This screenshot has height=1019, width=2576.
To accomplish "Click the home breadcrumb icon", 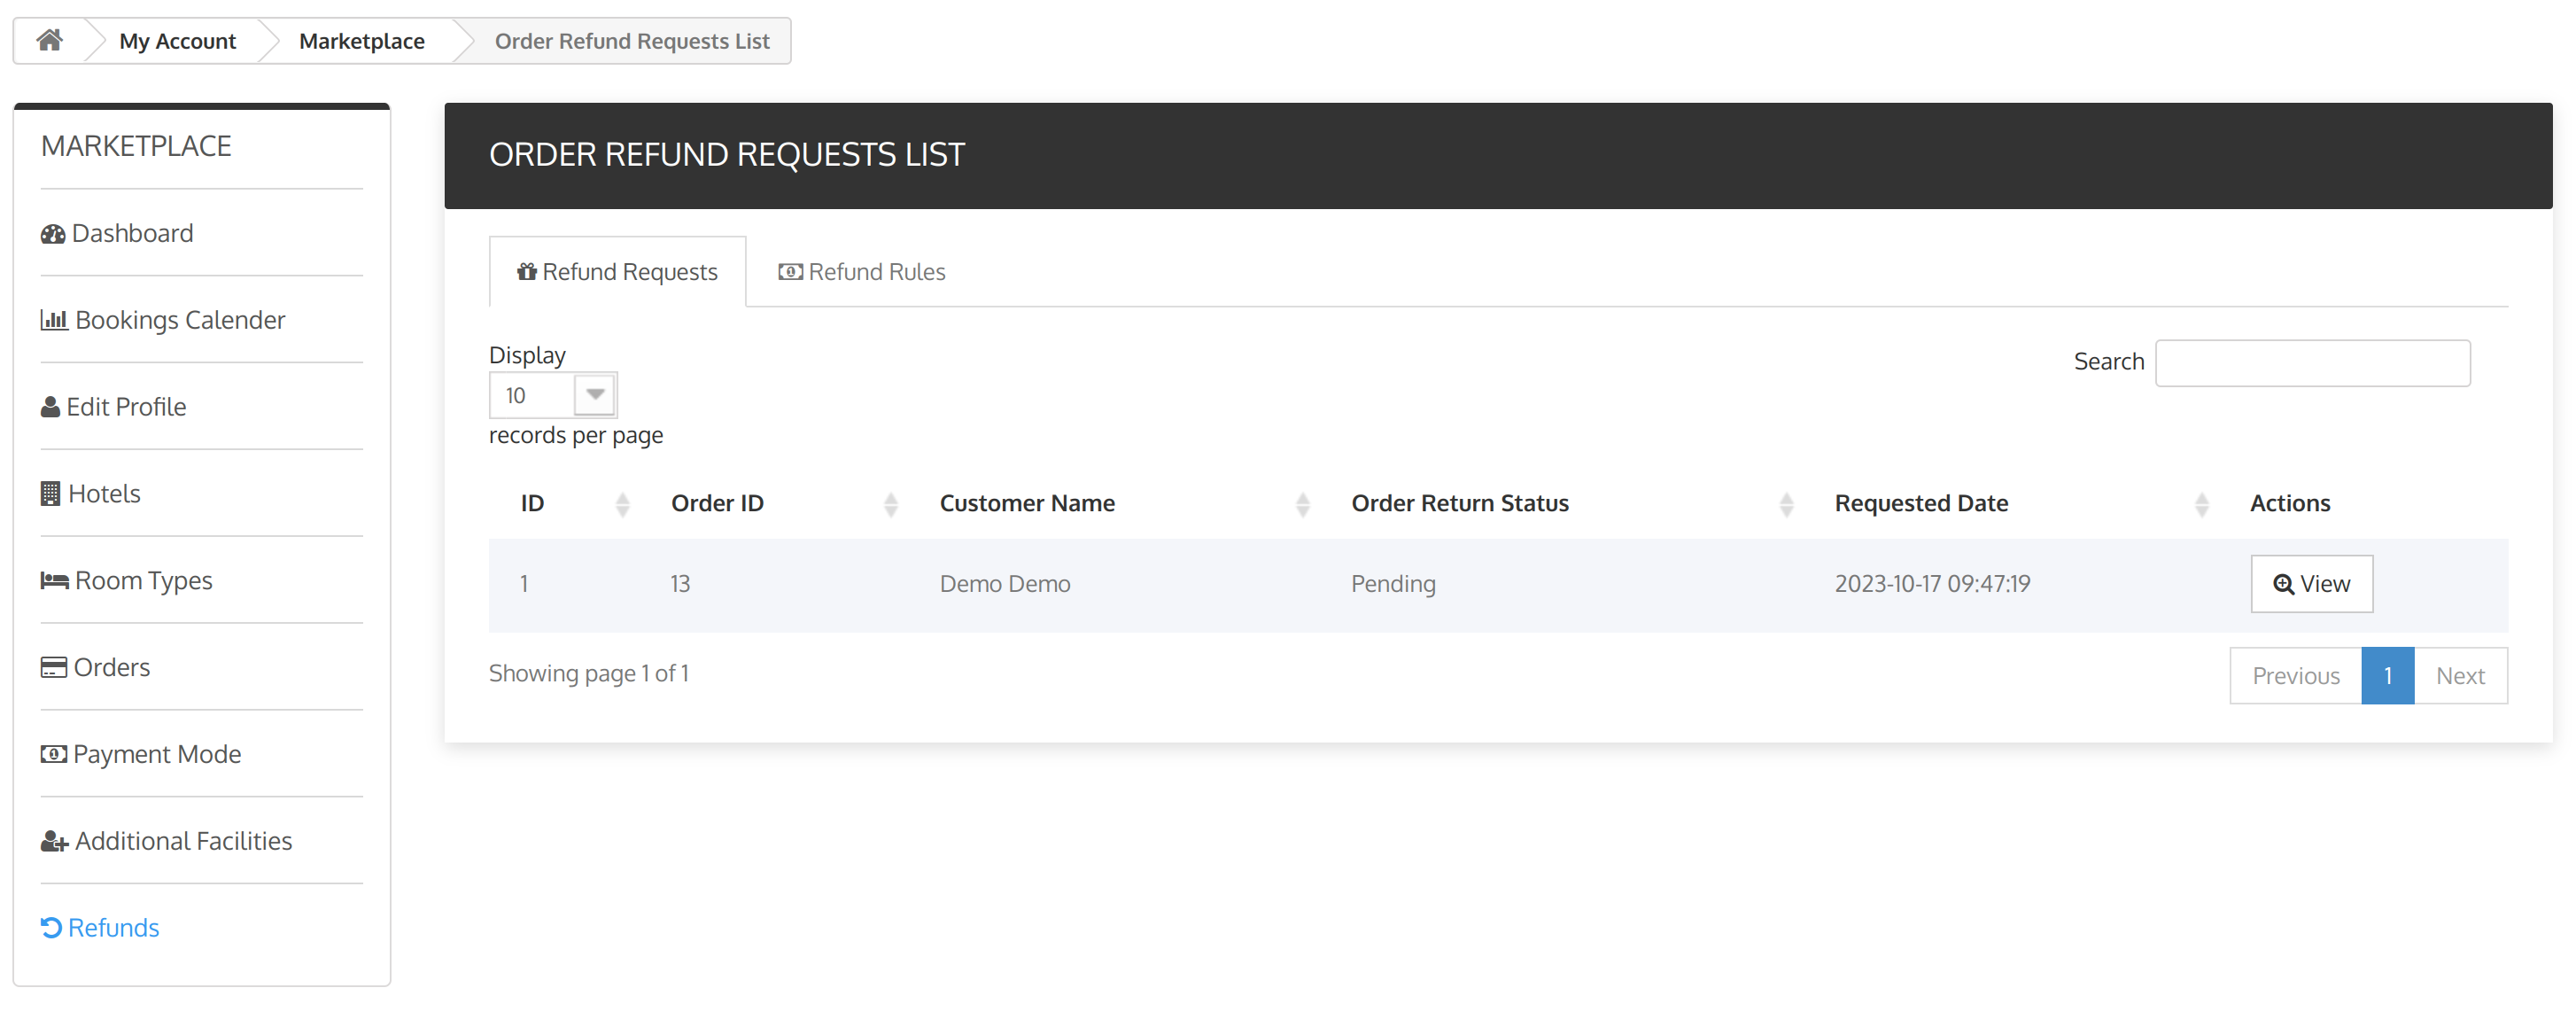I will [48, 40].
